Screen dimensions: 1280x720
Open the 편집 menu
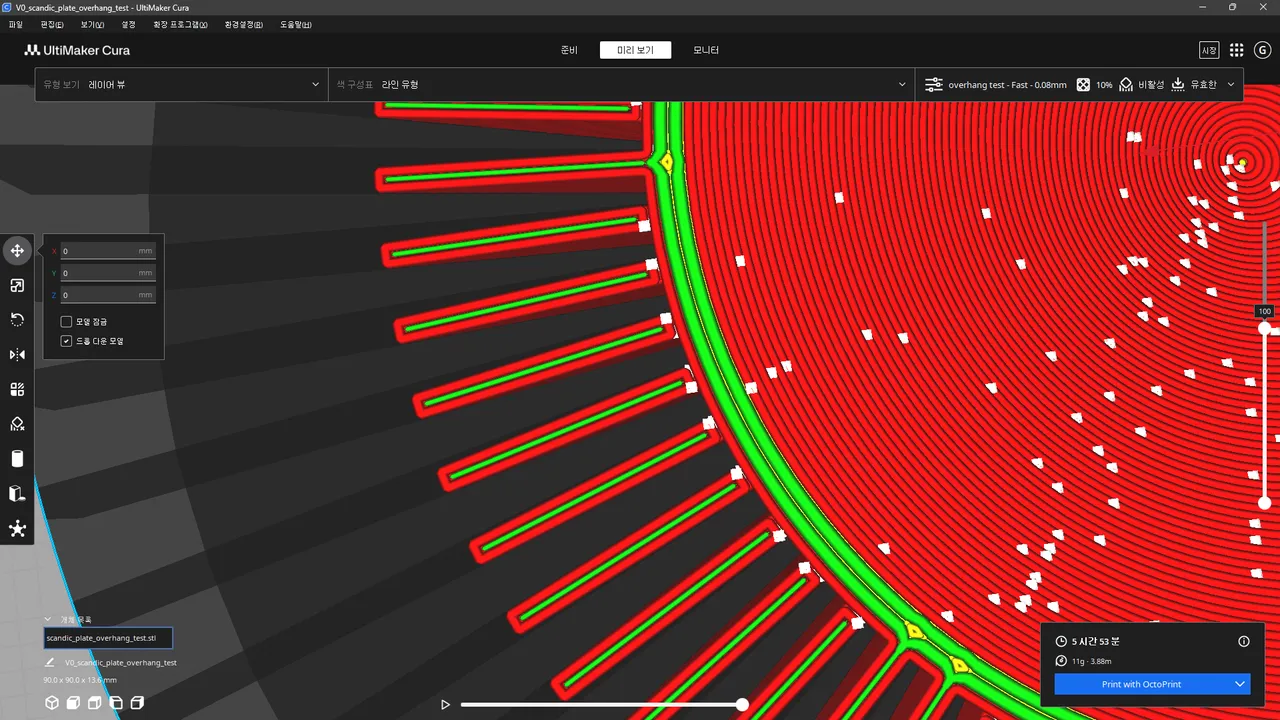52,24
